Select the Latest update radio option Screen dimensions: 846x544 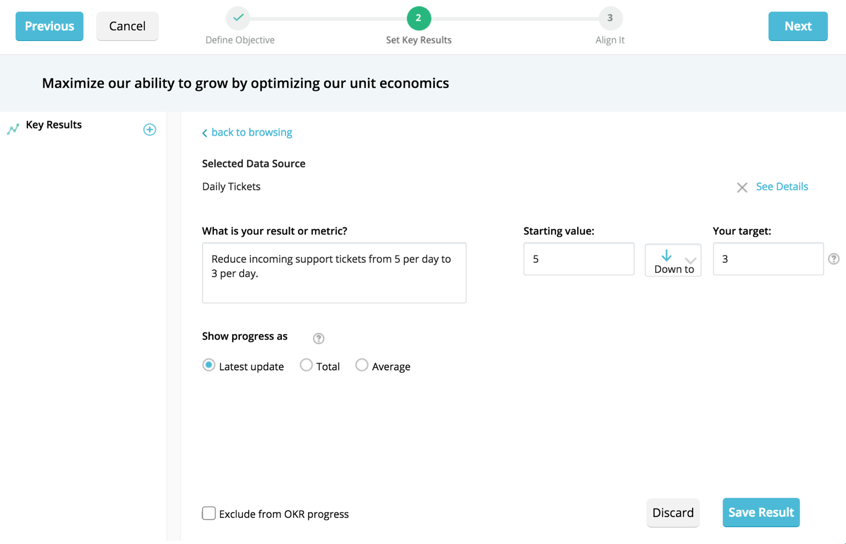coord(209,365)
